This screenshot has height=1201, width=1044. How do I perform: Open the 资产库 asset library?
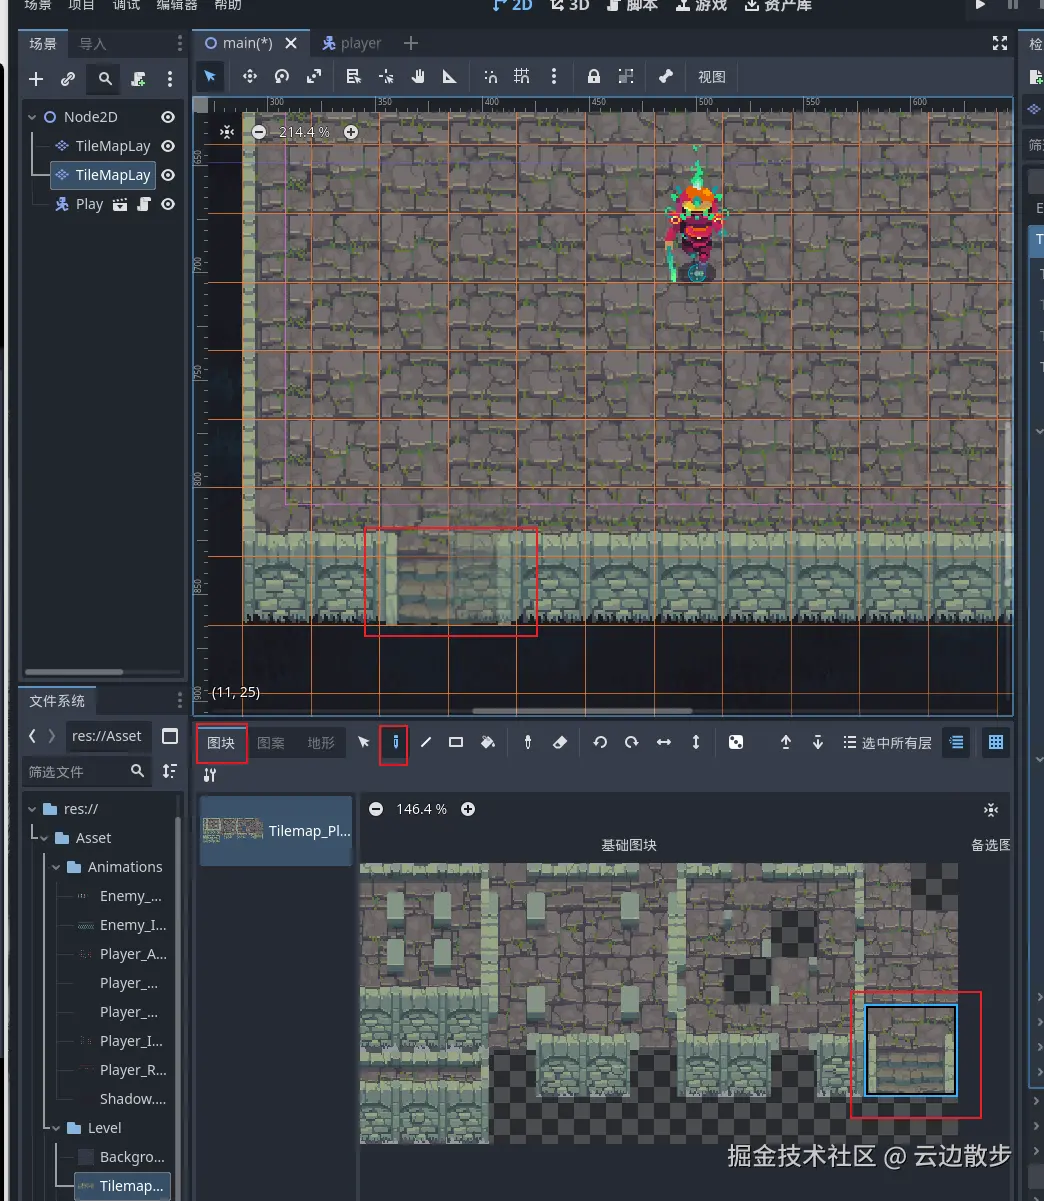[x=778, y=5]
